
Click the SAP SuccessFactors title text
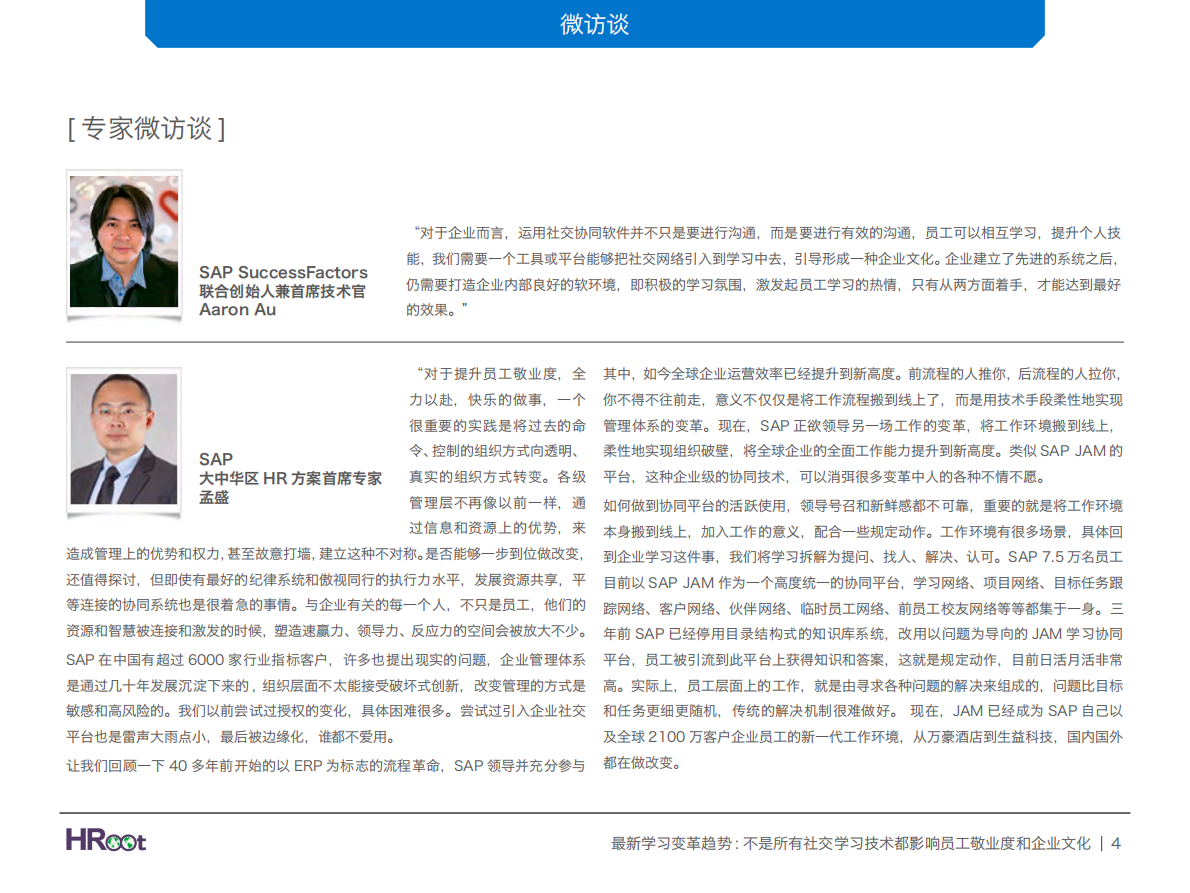(x=284, y=272)
